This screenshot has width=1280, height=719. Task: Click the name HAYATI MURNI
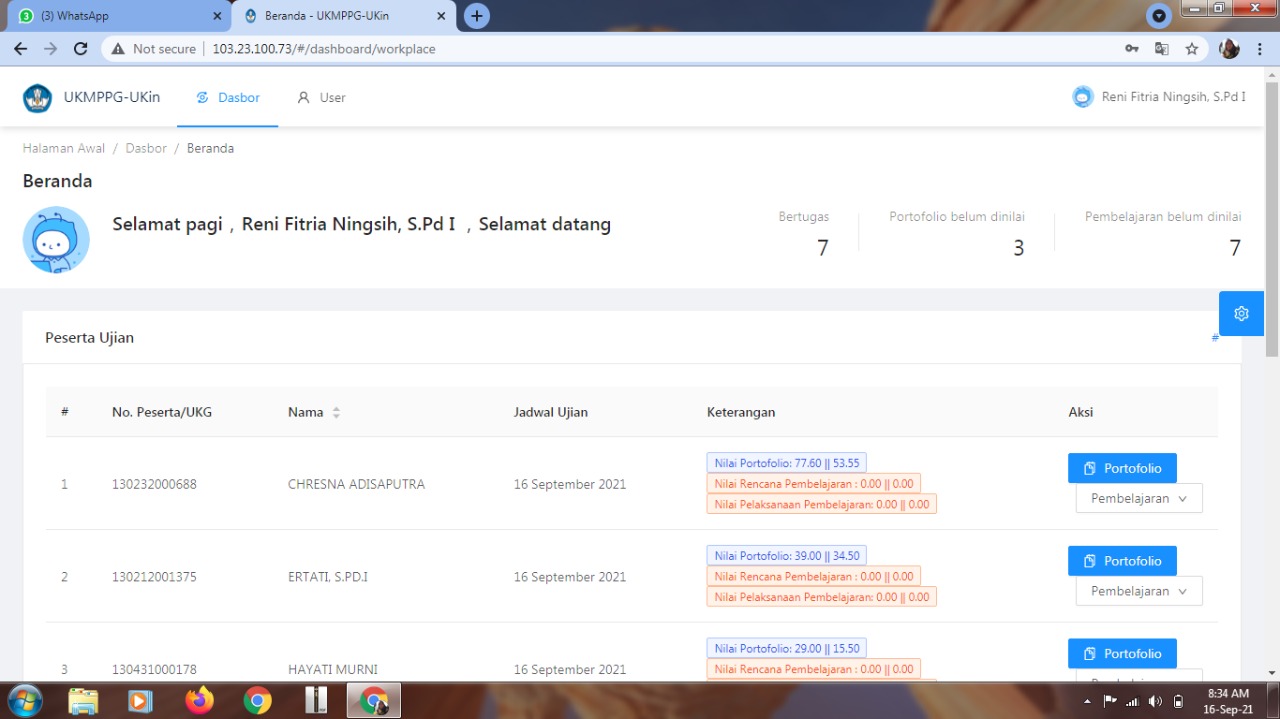pyautogui.click(x=333, y=670)
